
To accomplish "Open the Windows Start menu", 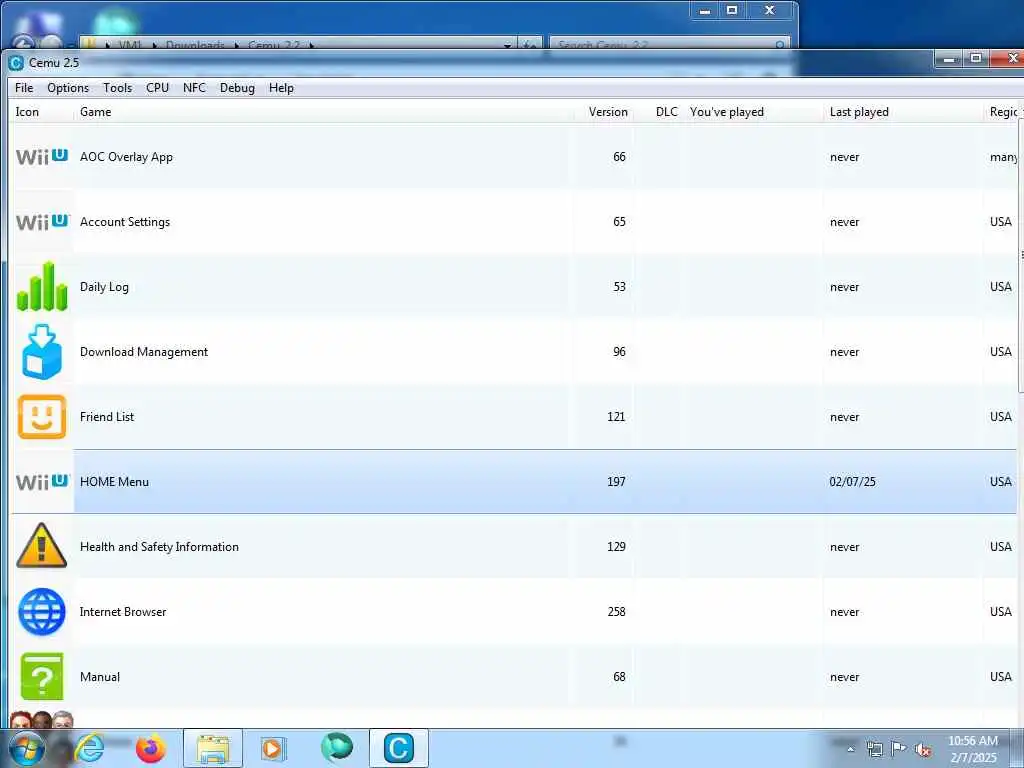I will click(x=26, y=748).
